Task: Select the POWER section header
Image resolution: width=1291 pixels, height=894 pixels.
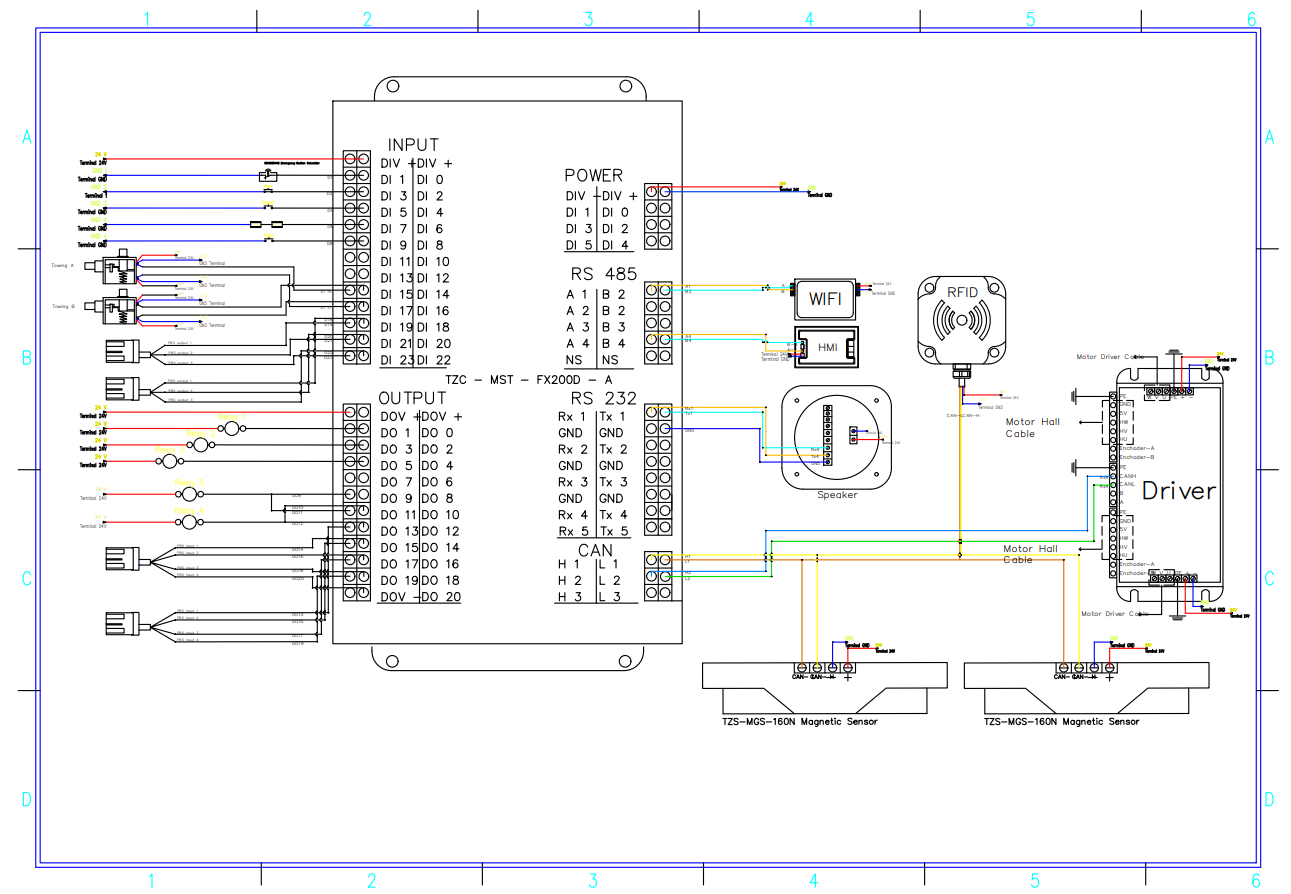Action: click(x=593, y=175)
